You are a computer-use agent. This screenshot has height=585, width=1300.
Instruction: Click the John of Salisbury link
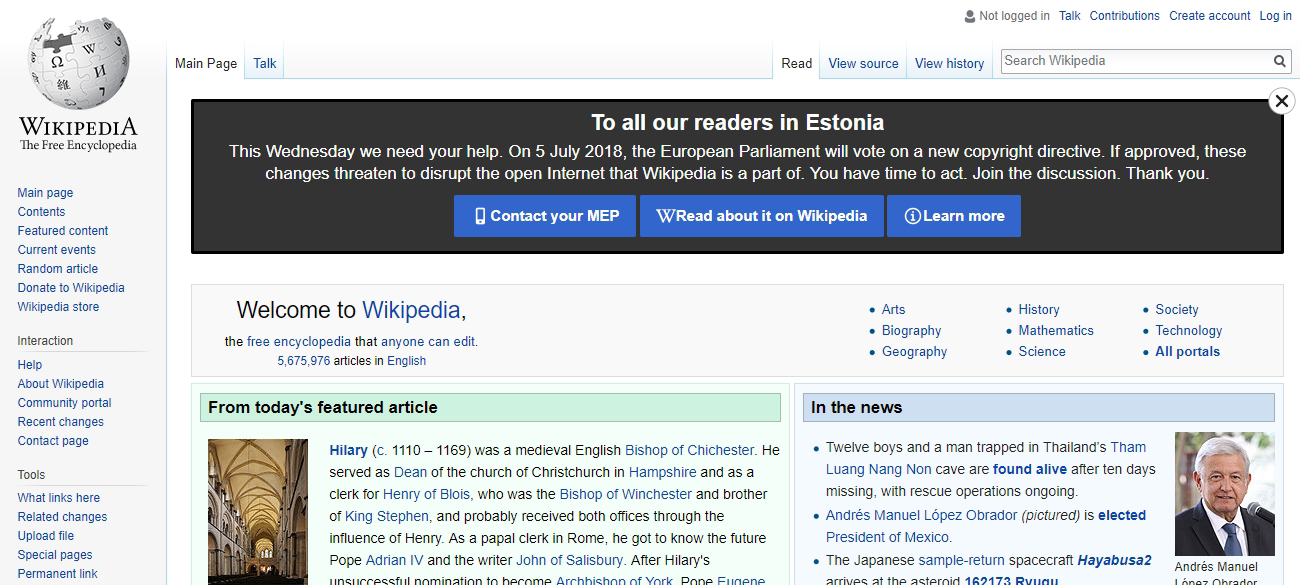[x=570, y=561]
